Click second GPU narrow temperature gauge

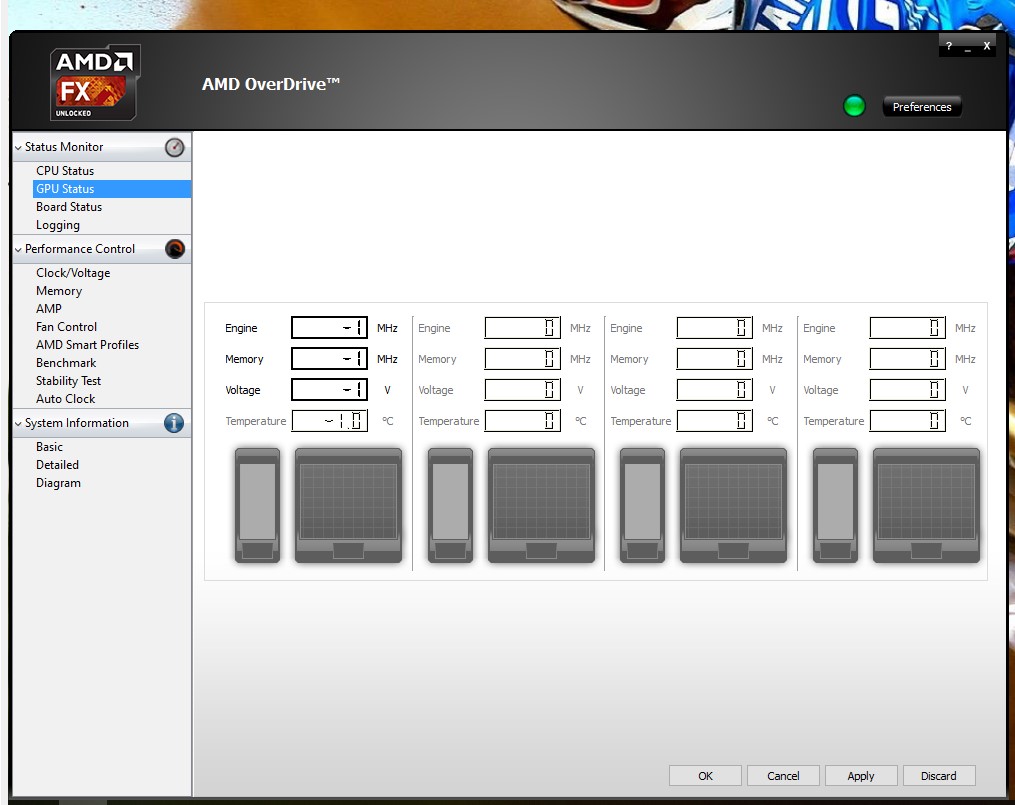click(x=451, y=505)
